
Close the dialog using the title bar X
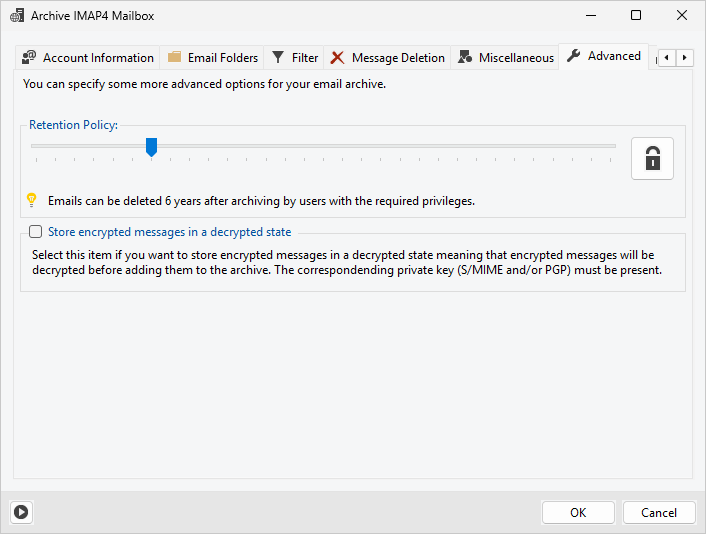click(x=682, y=16)
